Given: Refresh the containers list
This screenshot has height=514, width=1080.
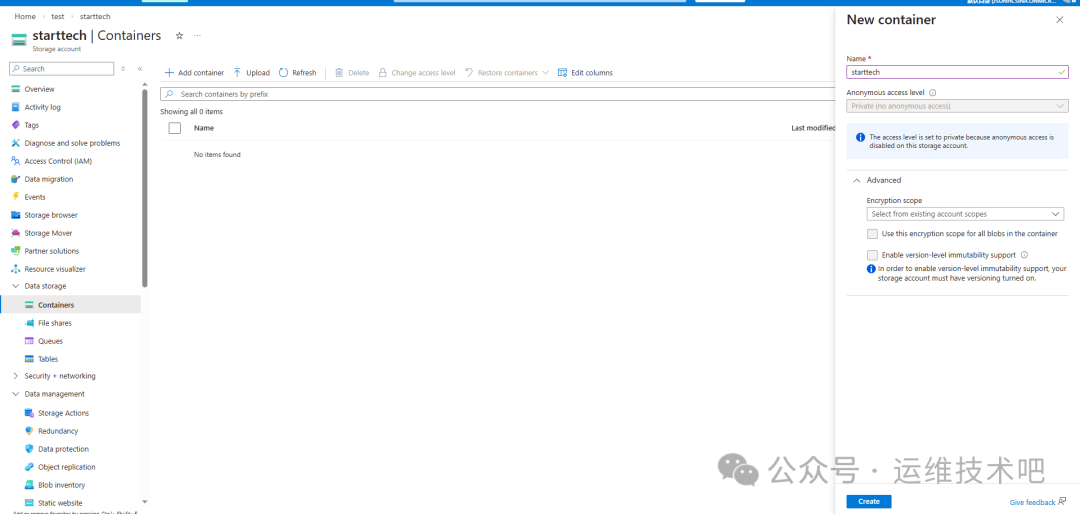Looking at the screenshot, I should tap(298, 72).
